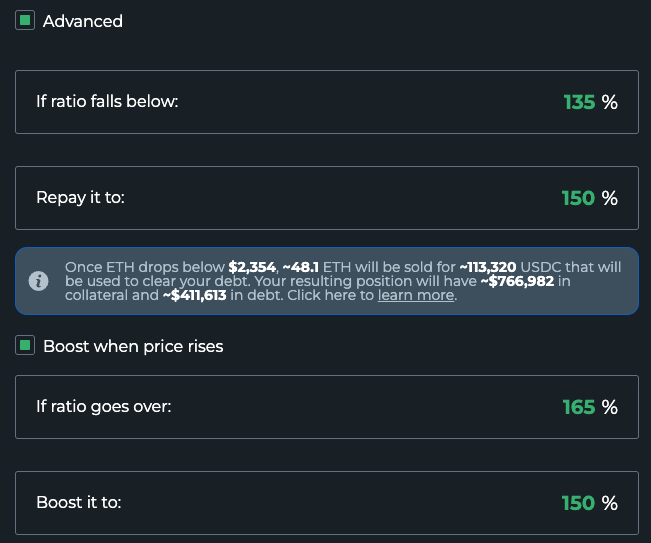Click the Advanced label text
This screenshot has width=651, height=543.
[83, 21]
